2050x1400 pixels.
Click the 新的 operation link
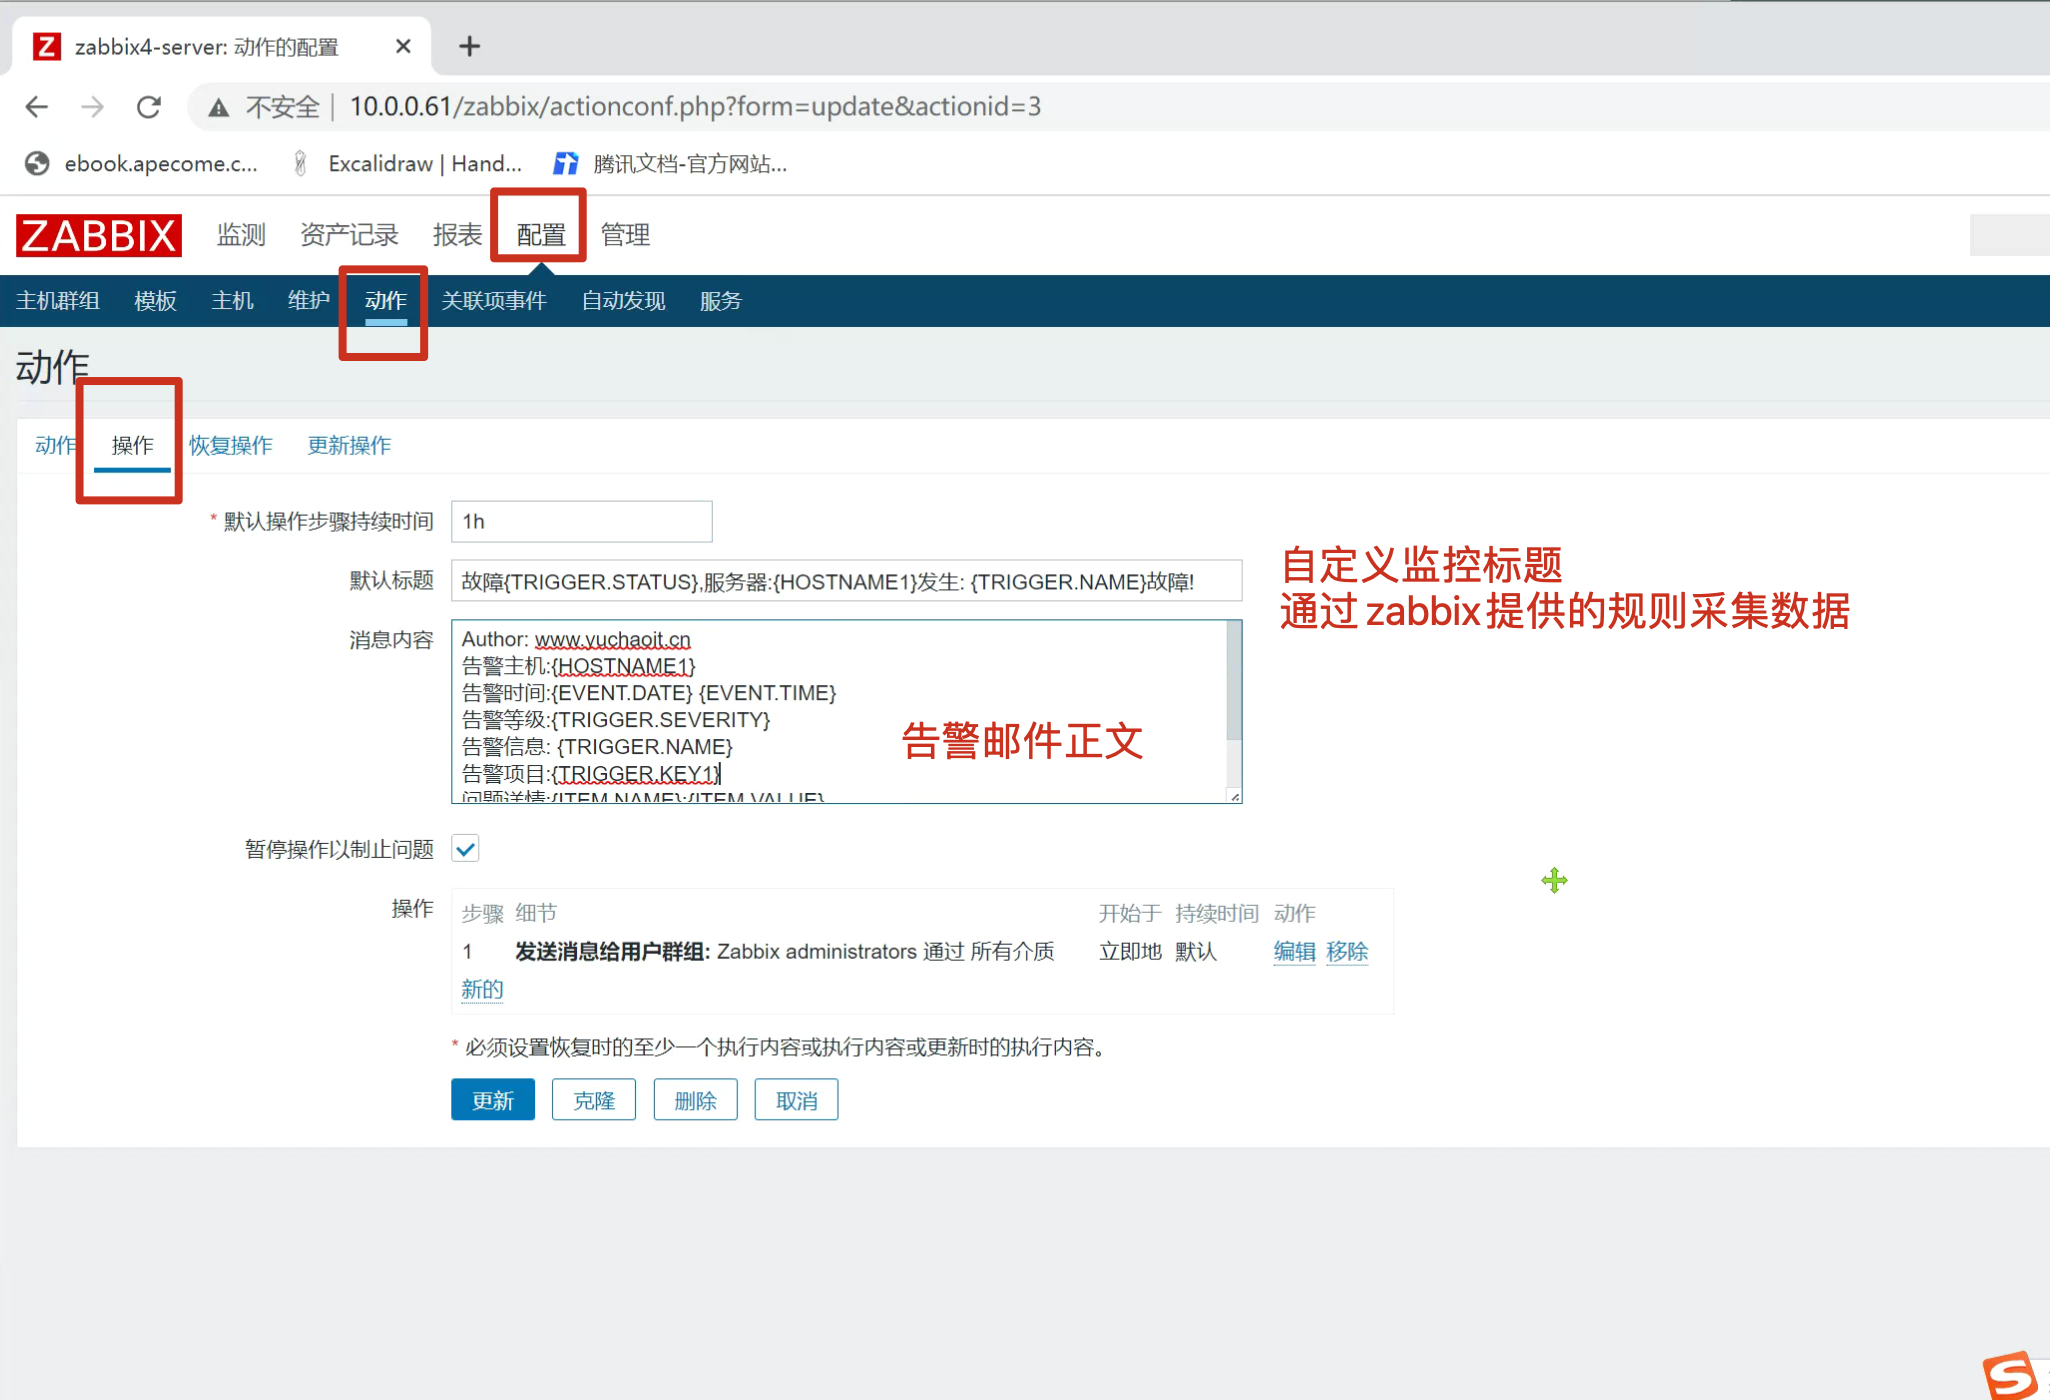(x=481, y=989)
